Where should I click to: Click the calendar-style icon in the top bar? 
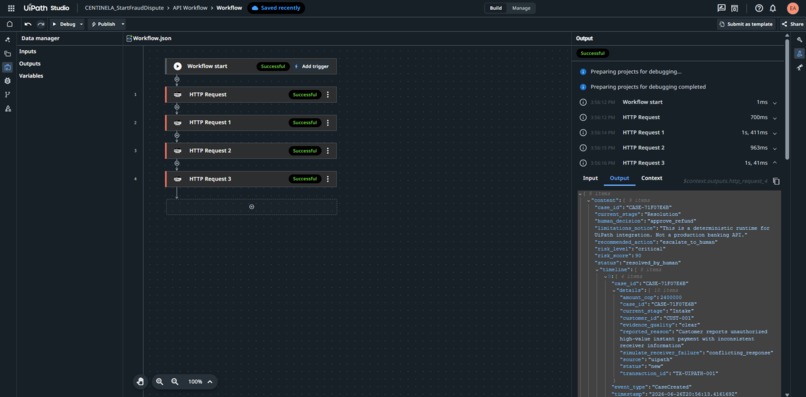pyautogui.click(x=735, y=8)
